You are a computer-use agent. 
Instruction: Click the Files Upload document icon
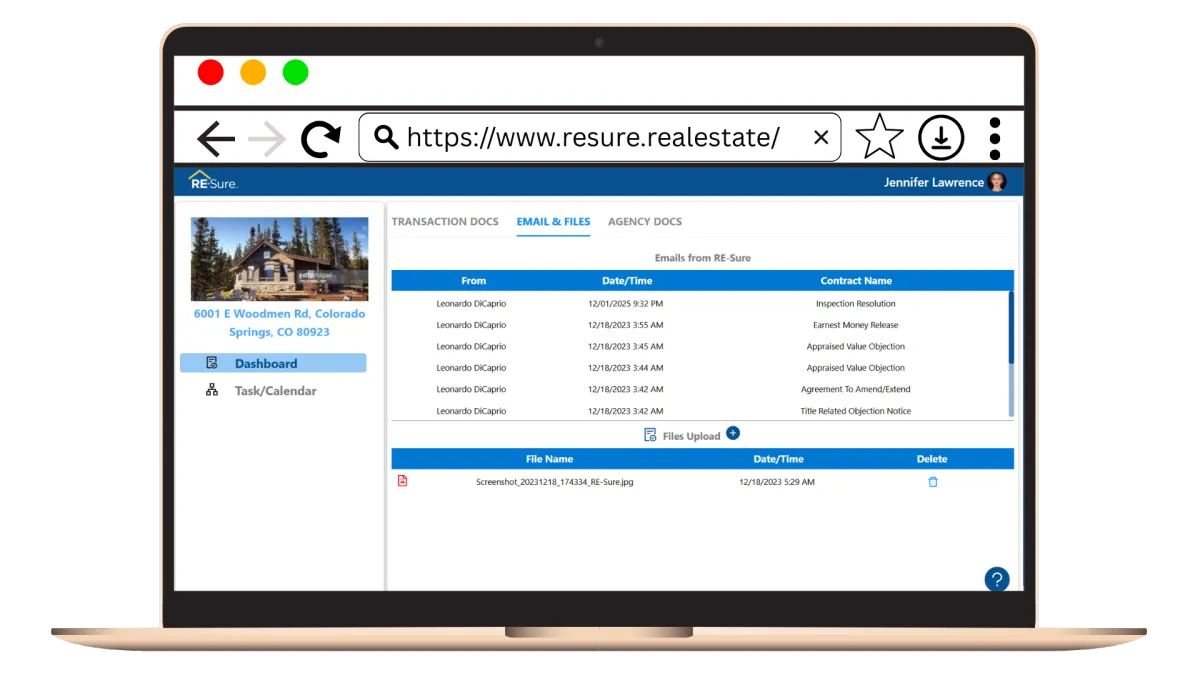[x=650, y=435]
